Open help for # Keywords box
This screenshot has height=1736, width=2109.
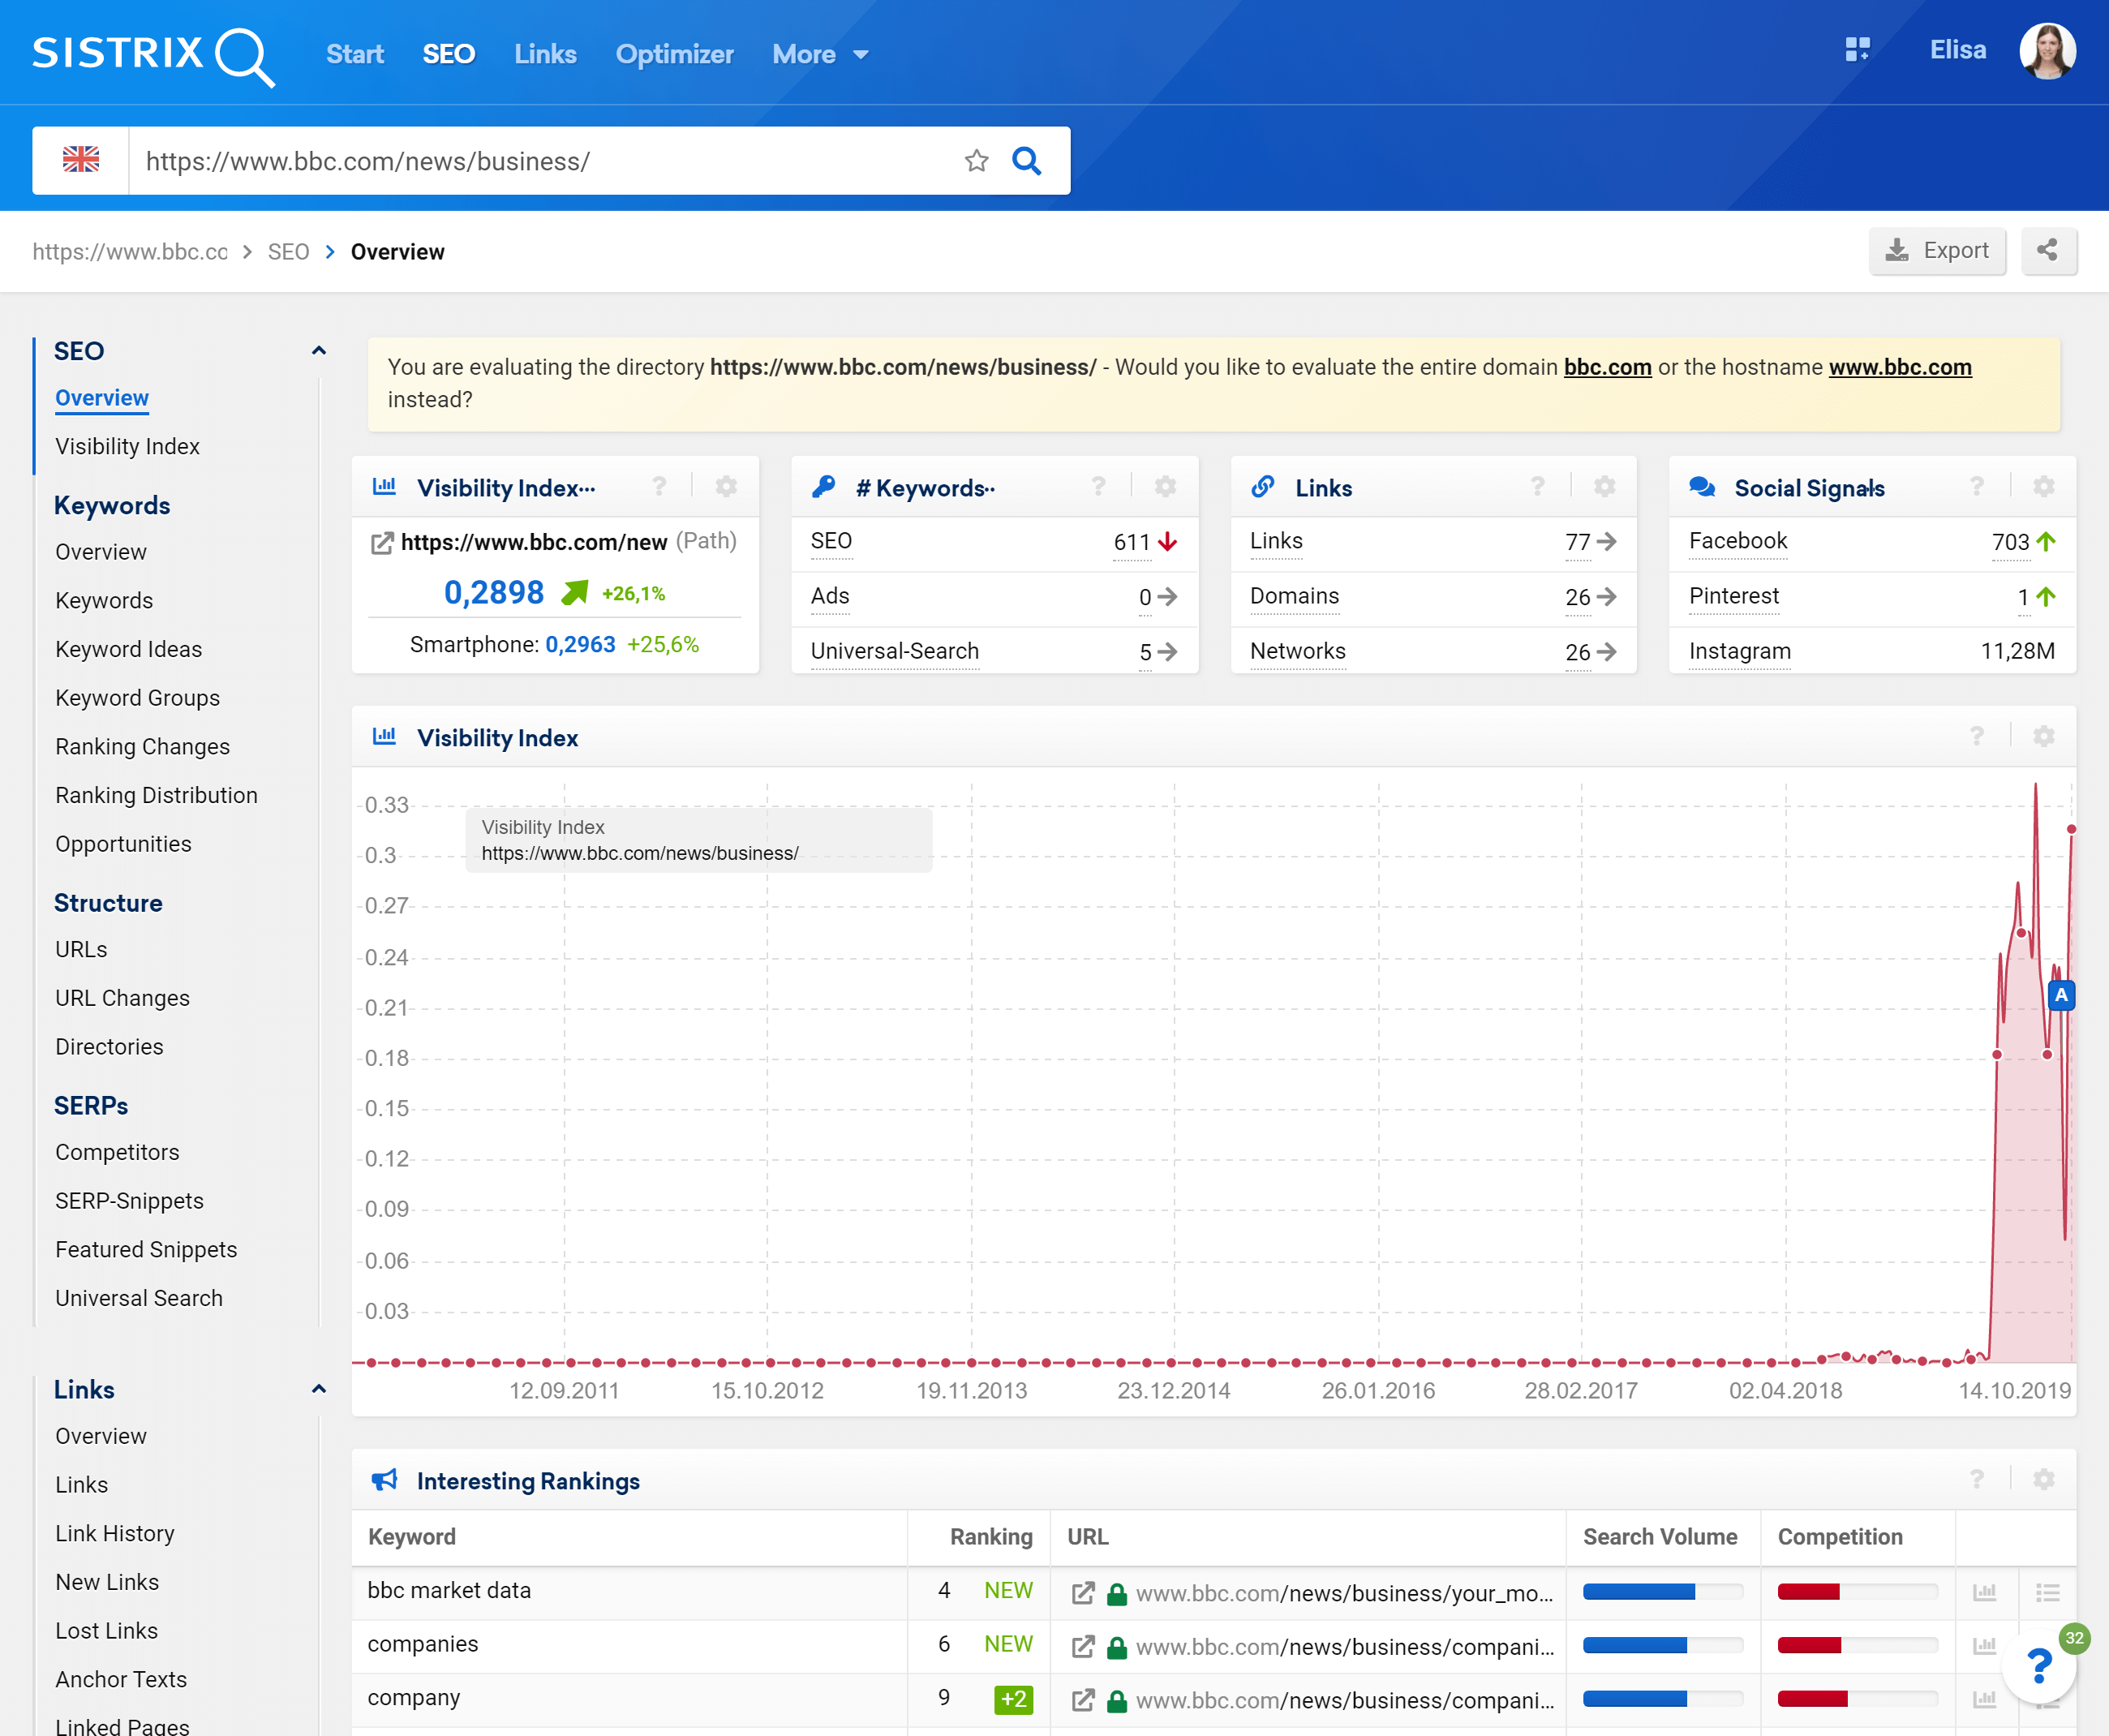click(1098, 486)
